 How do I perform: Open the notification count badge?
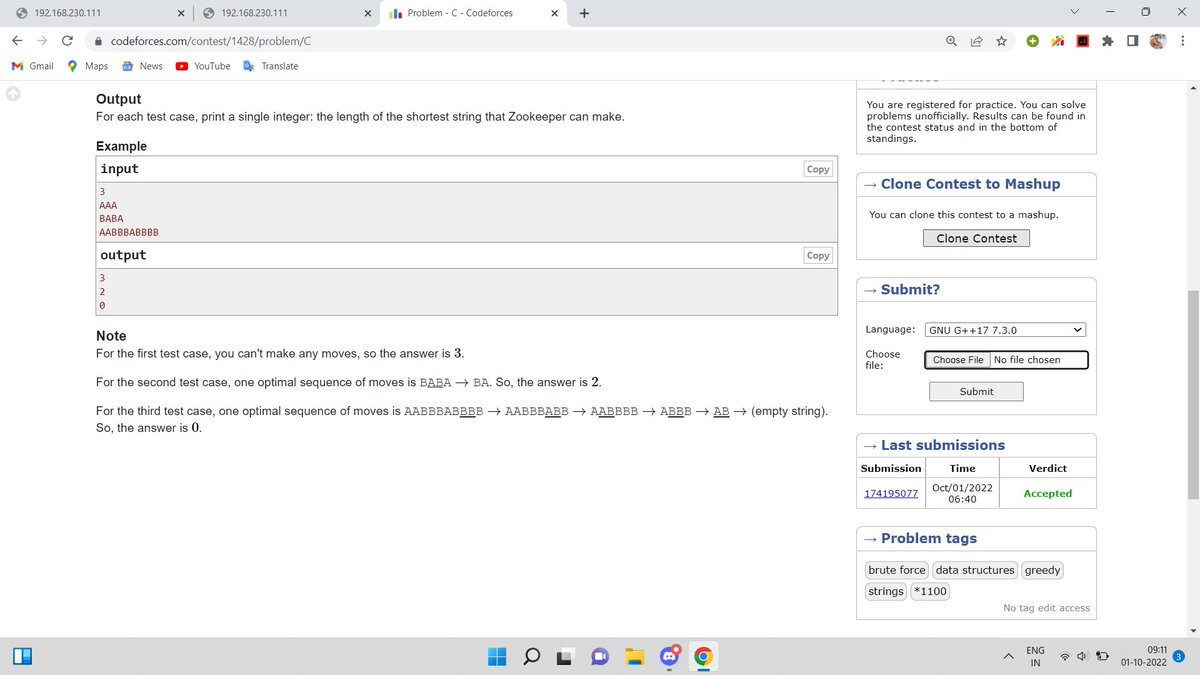coord(1179,656)
